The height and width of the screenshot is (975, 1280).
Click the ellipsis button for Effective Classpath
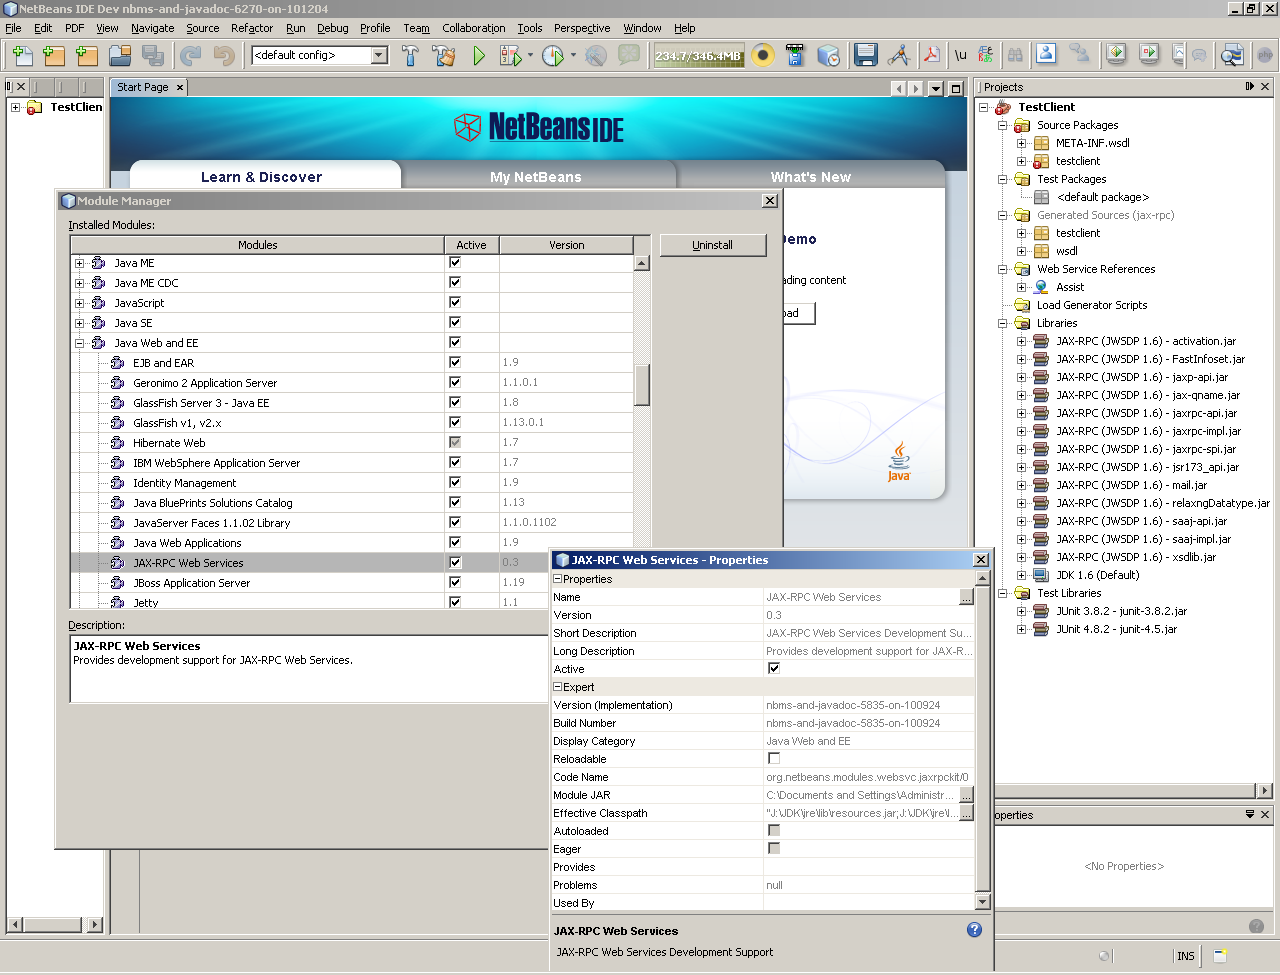coord(966,813)
